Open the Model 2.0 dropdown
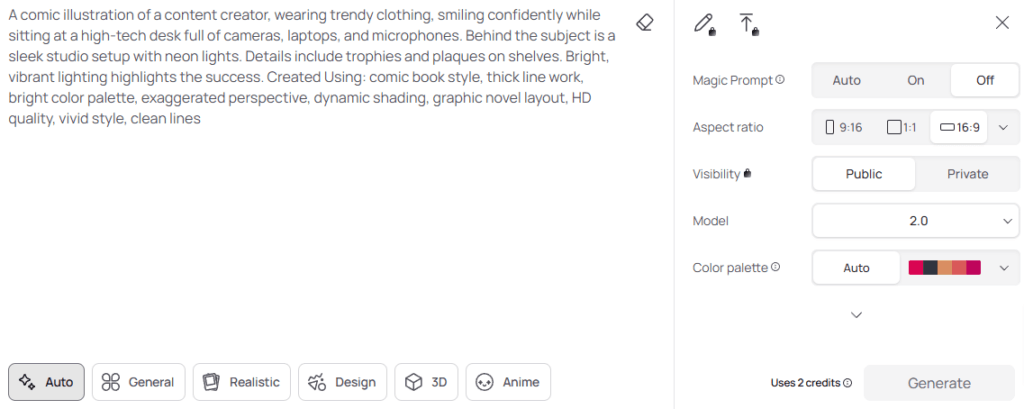 pos(916,221)
